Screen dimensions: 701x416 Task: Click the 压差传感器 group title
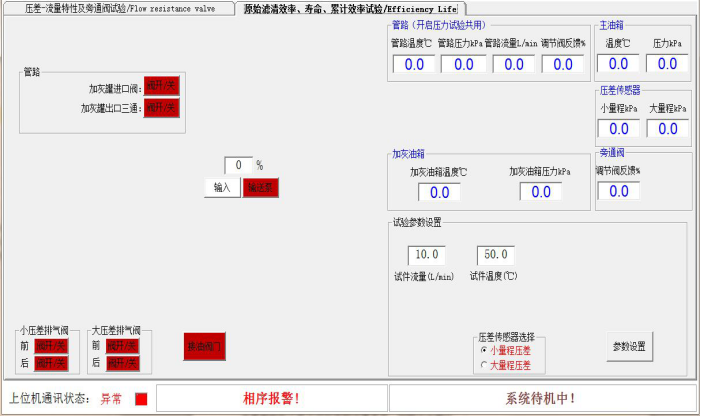coord(620,90)
